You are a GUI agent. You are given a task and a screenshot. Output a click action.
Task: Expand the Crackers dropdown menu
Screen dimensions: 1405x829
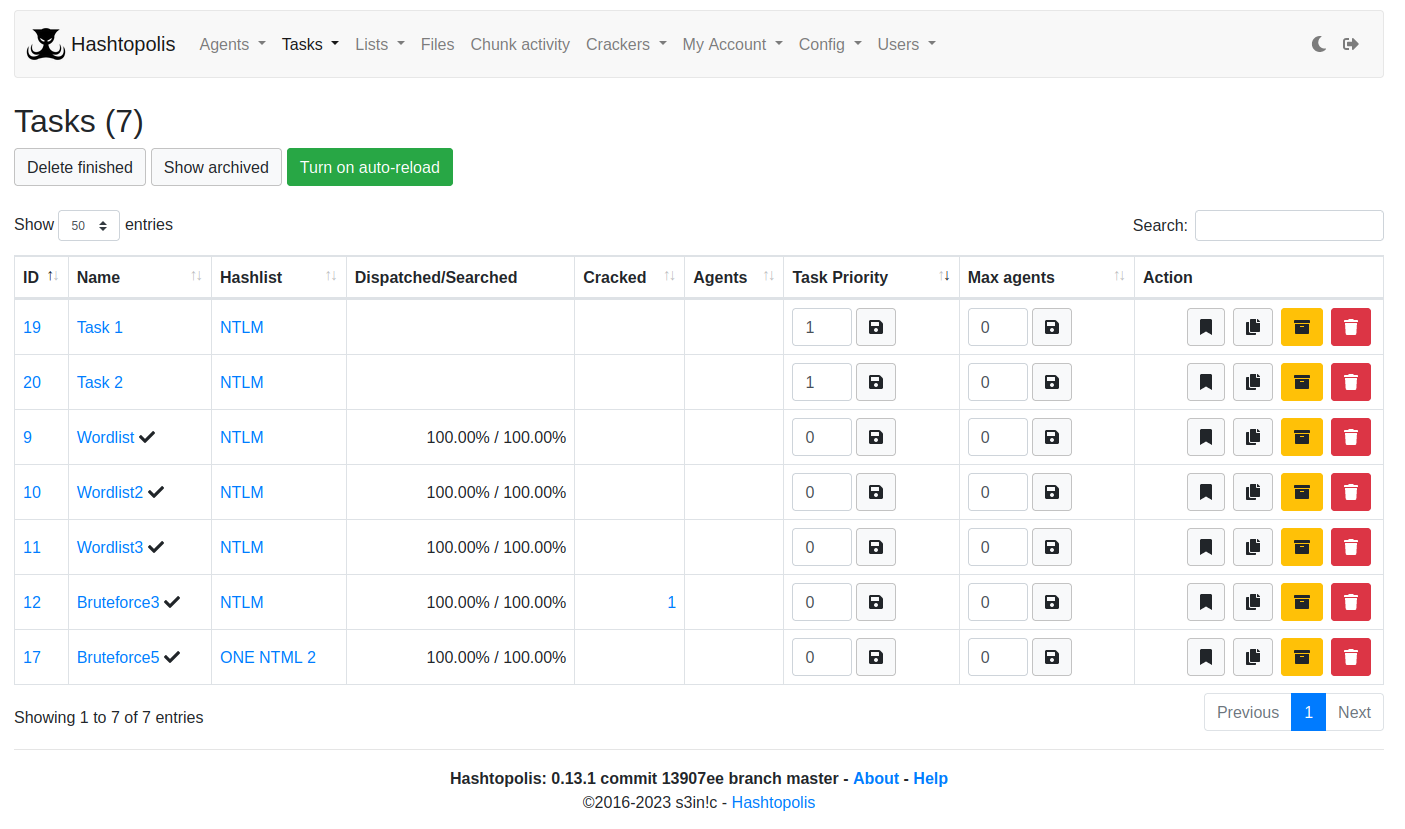[x=626, y=44]
